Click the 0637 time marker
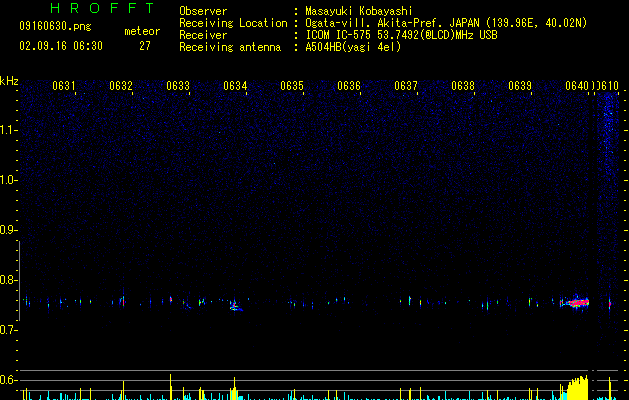The width and height of the screenshot is (629, 400). (406, 86)
